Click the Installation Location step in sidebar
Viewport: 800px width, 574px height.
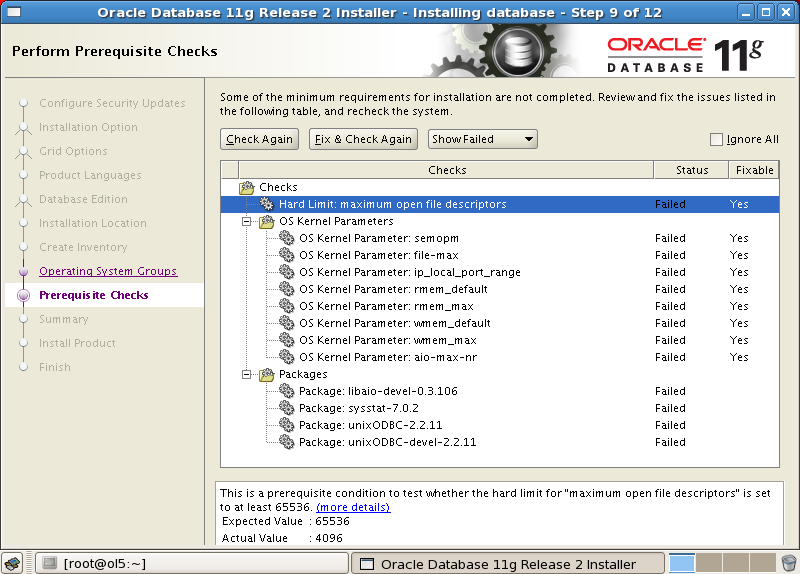click(93, 223)
